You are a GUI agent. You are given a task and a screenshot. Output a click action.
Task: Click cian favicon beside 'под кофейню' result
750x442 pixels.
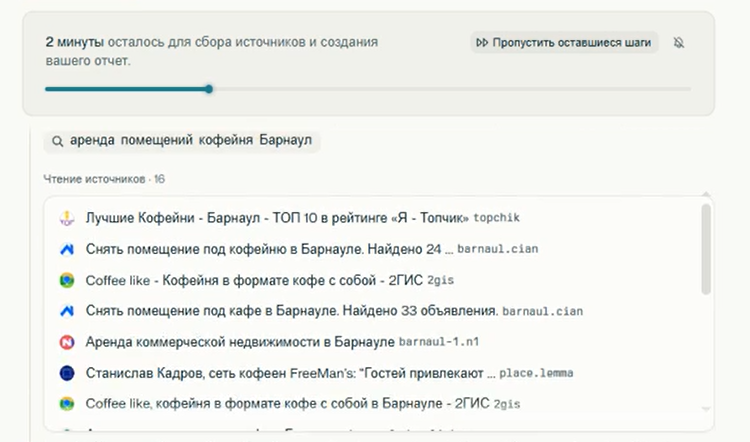[x=67, y=249]
